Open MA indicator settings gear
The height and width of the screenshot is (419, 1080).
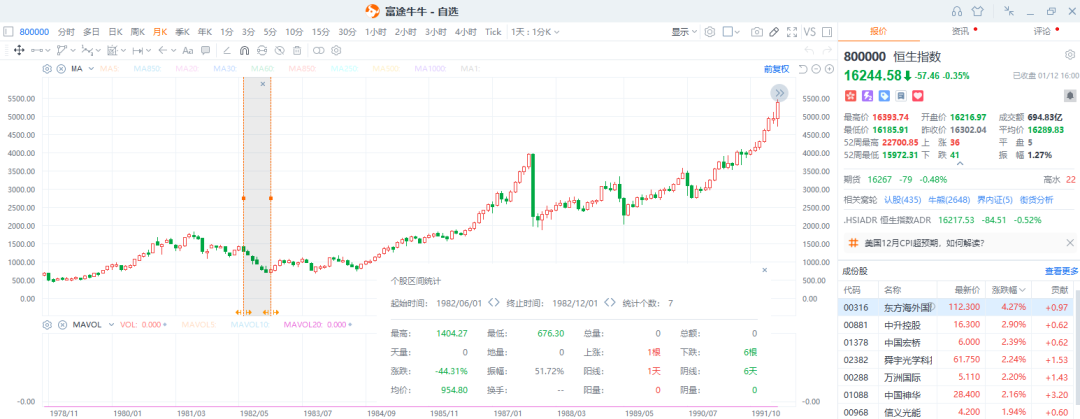(47, 69)
